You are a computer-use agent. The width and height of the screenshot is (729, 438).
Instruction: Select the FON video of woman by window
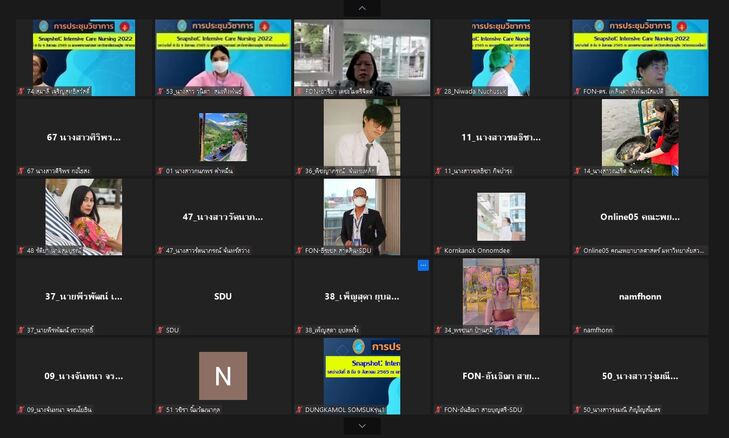pos(362,58)
